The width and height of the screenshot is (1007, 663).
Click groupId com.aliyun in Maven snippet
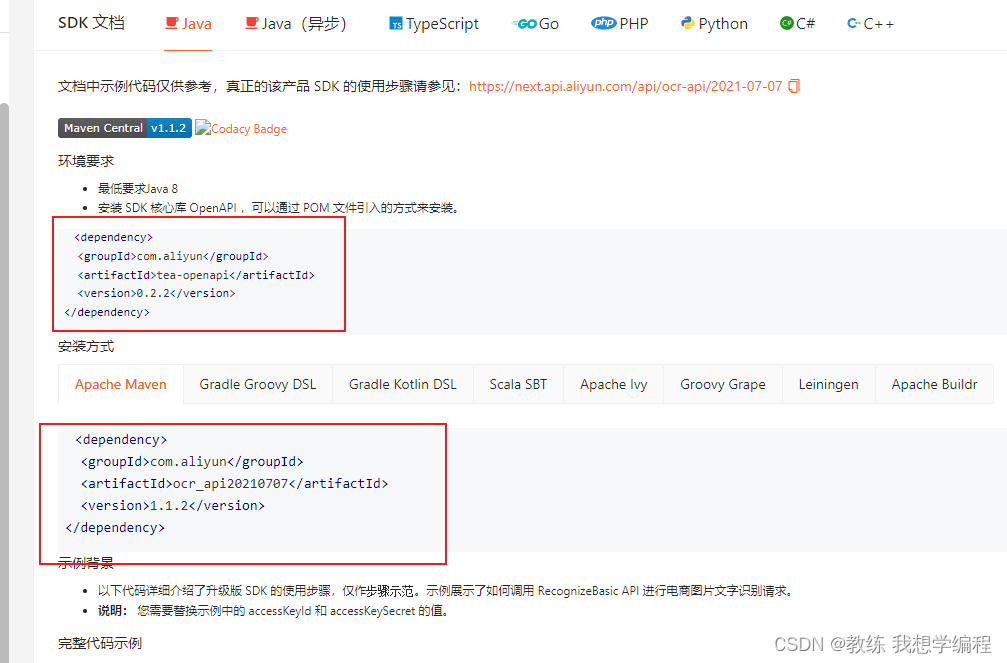click(192, 461)
